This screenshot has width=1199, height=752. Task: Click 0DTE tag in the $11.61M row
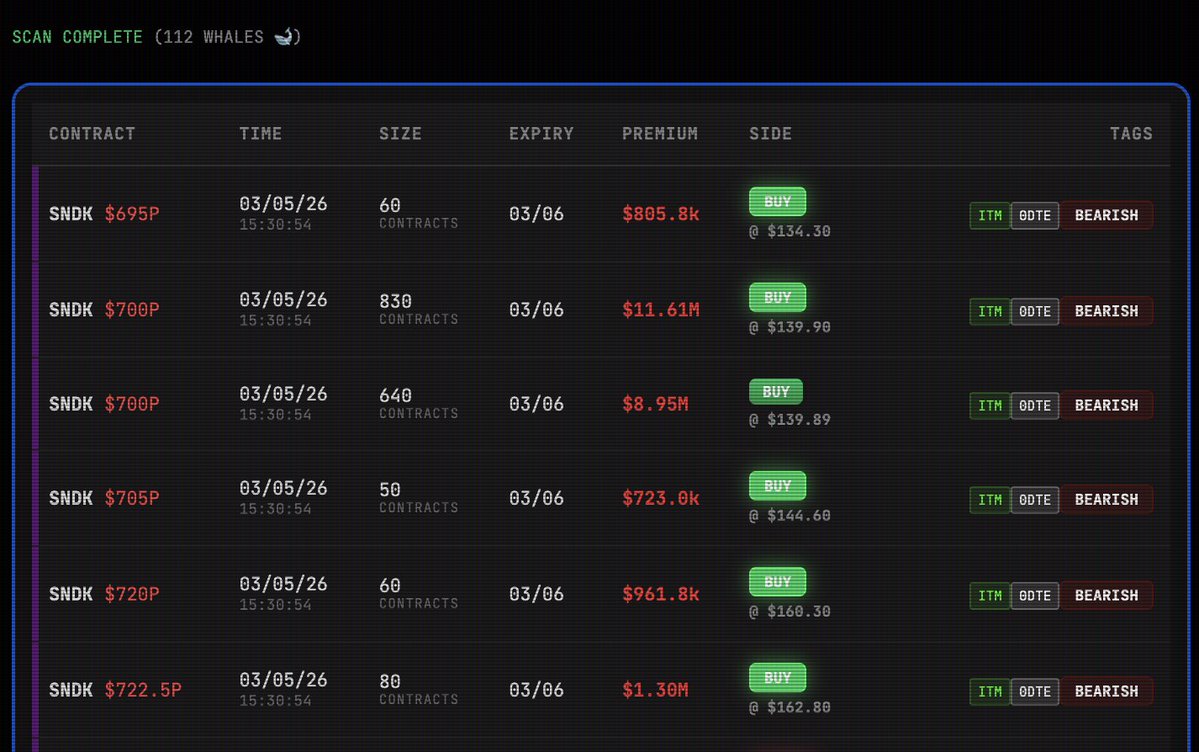point(1035,311)
